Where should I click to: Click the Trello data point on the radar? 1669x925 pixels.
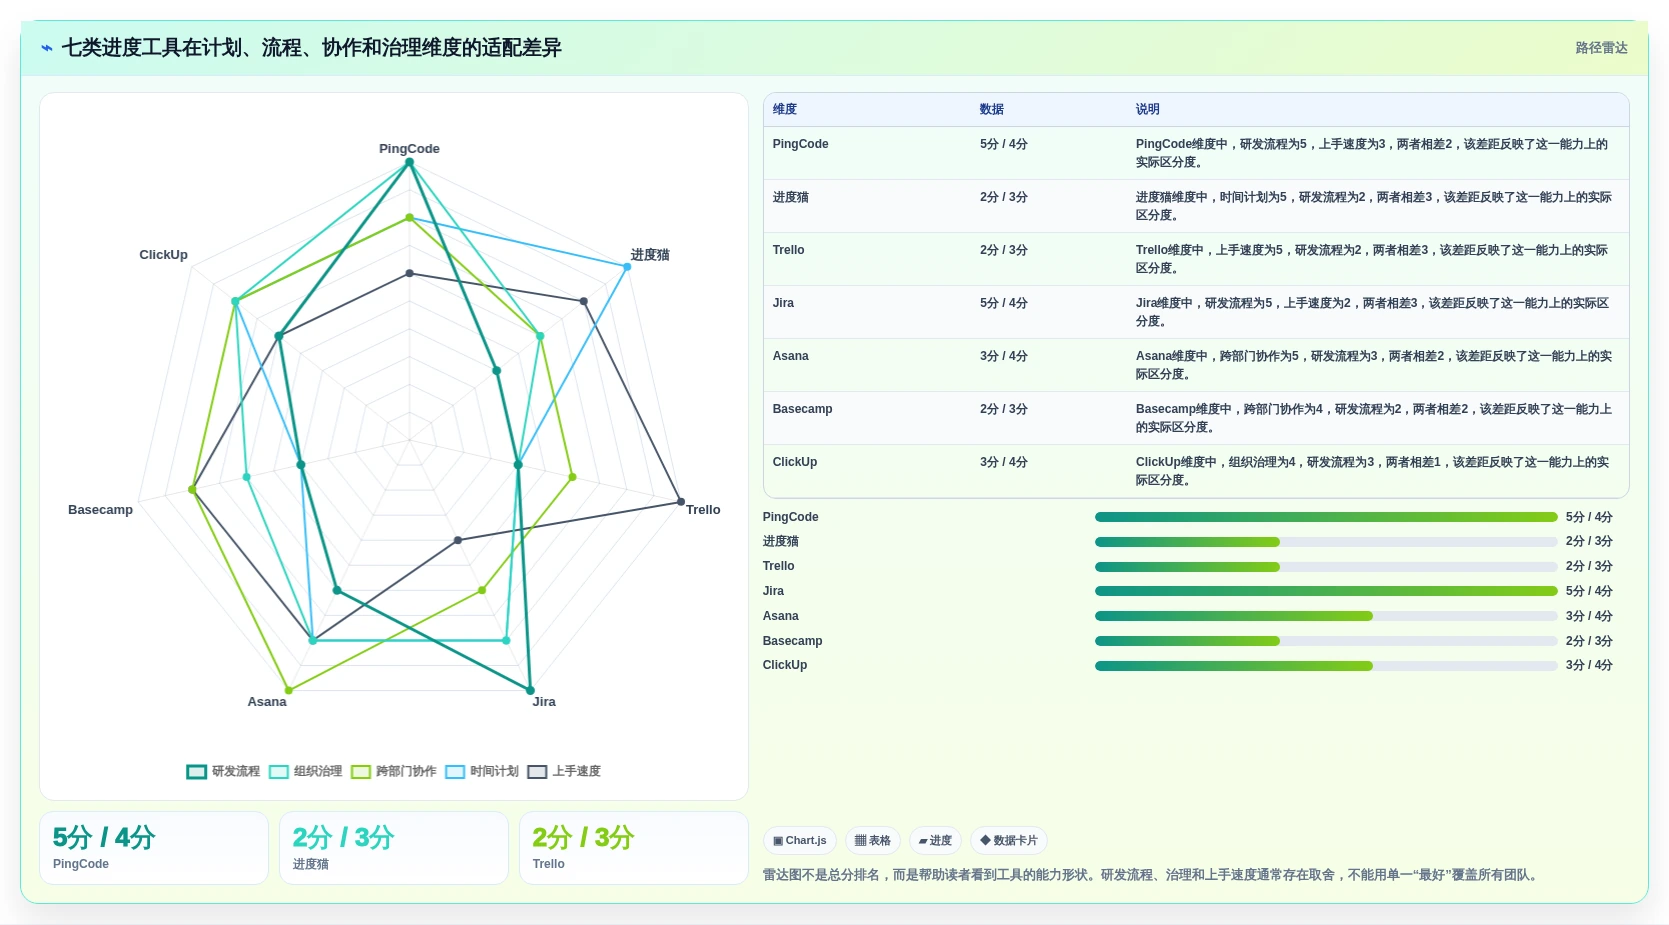[681, 502]
